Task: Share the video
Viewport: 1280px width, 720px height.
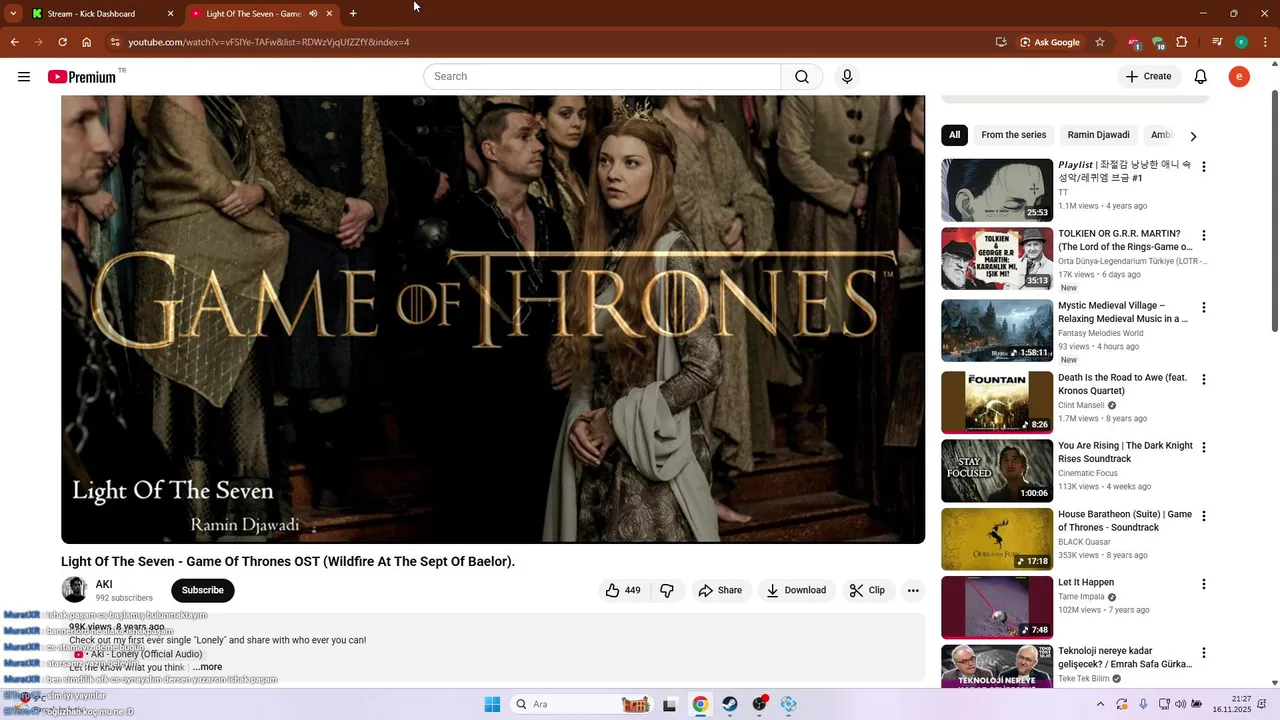Action: point(720,590)
